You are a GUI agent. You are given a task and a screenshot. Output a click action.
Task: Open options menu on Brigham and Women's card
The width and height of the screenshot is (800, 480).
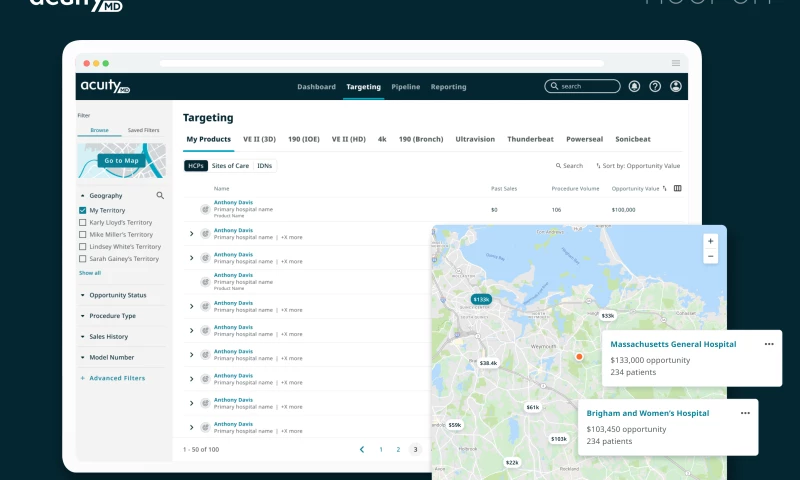point(745,413)
